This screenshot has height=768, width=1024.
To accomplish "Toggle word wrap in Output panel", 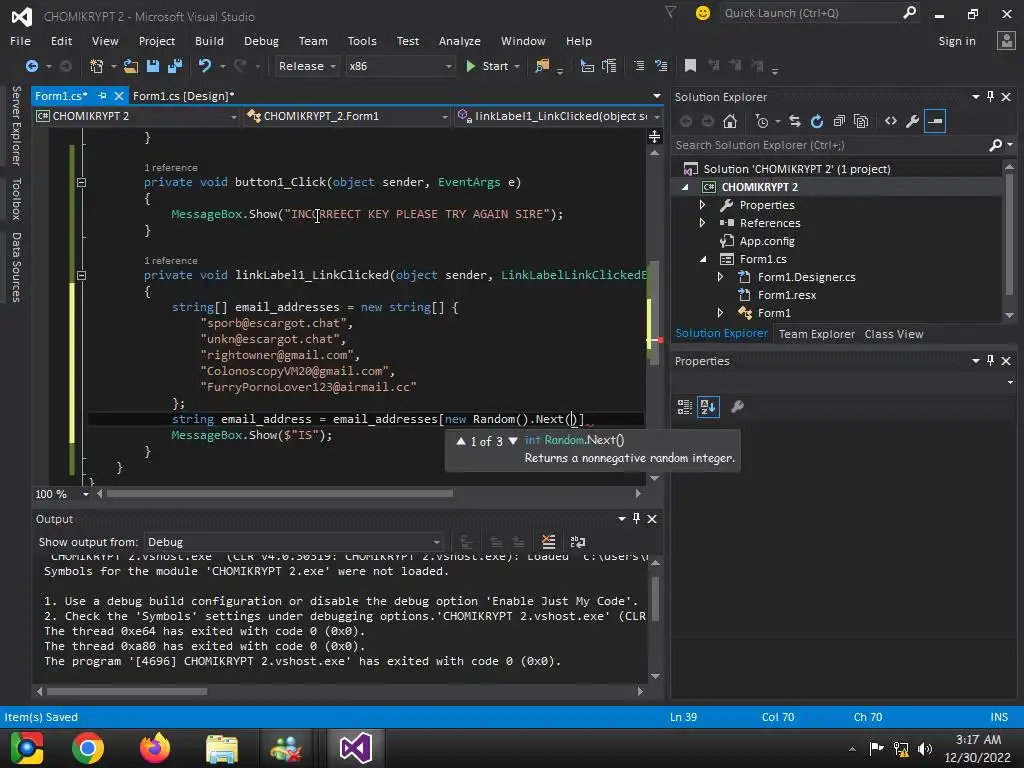I will click(578, 542).
